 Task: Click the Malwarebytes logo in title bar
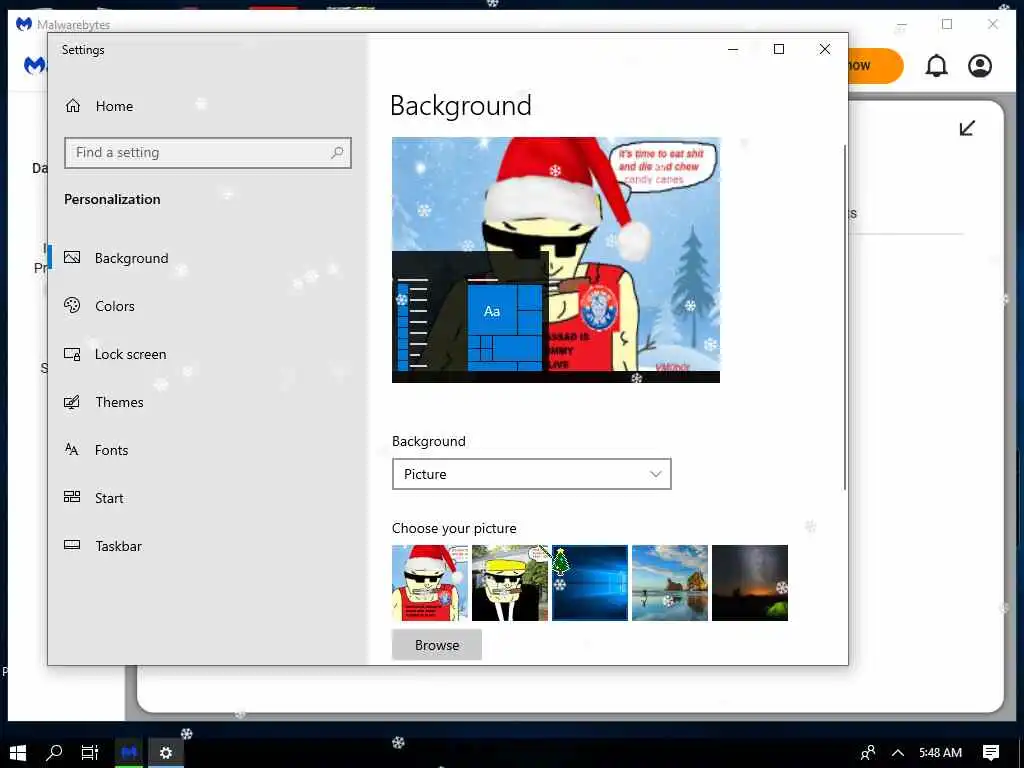point(24,24)
